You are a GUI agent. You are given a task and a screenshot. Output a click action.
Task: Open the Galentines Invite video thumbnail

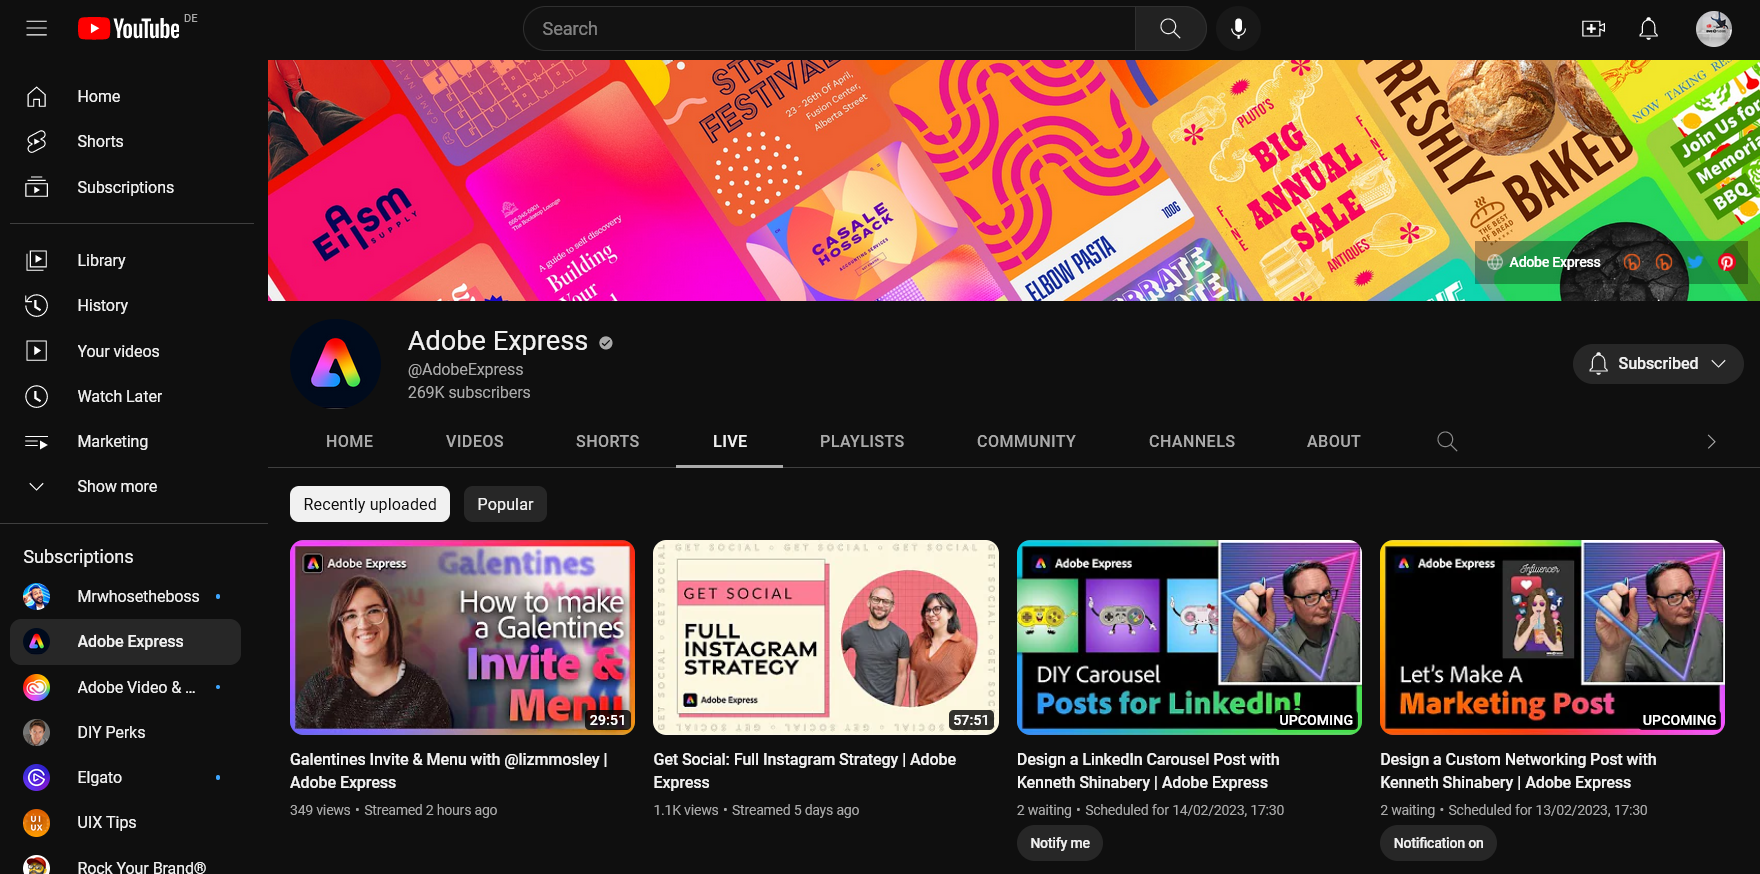point(462,637)
